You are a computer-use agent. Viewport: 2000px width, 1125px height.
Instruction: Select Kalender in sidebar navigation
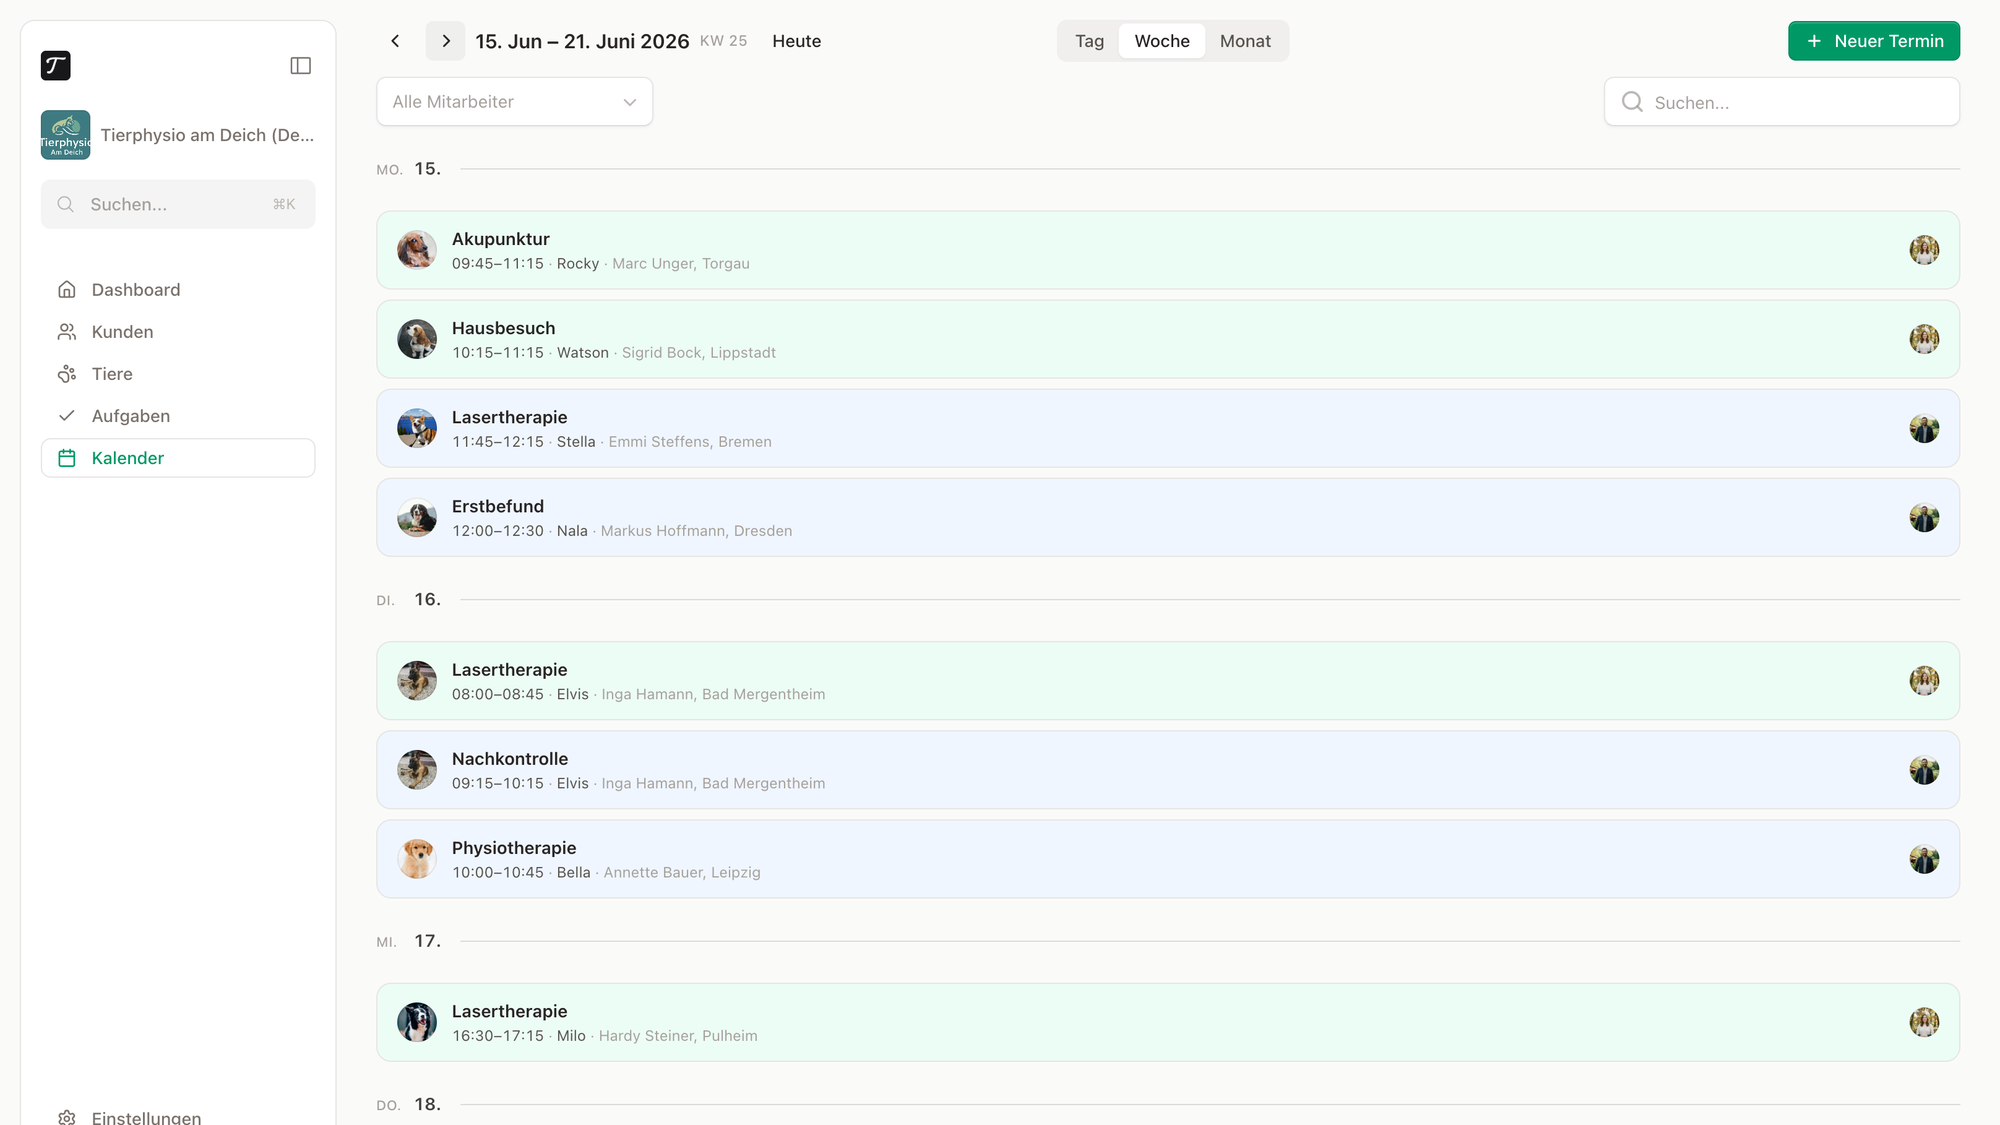tap(178, 458)
